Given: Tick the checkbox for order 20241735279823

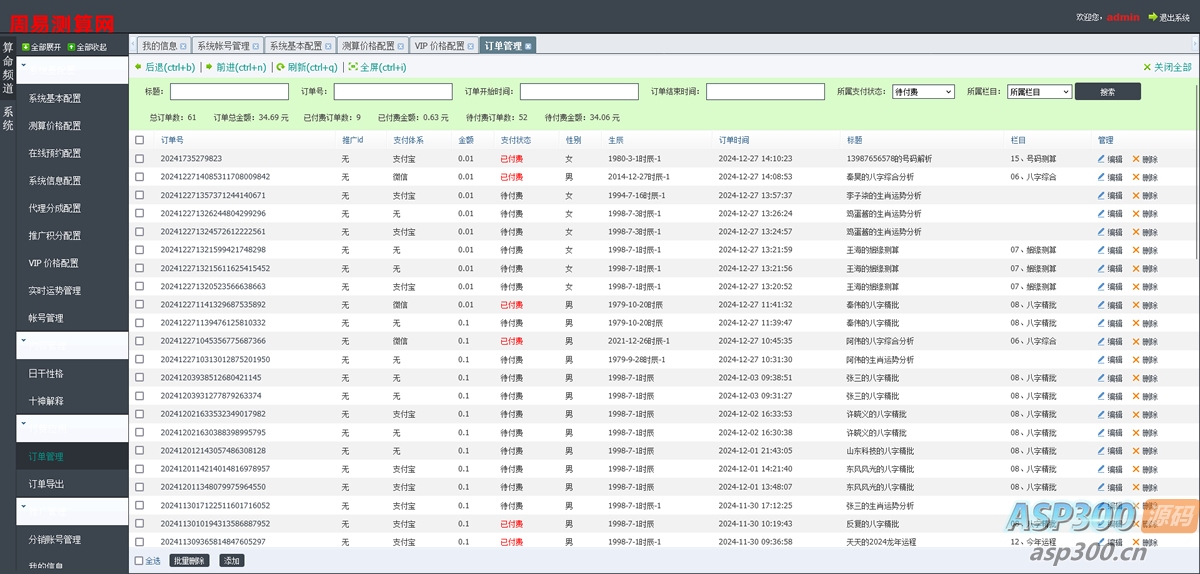Looking at the screenshot, I should tap(140, 158).
